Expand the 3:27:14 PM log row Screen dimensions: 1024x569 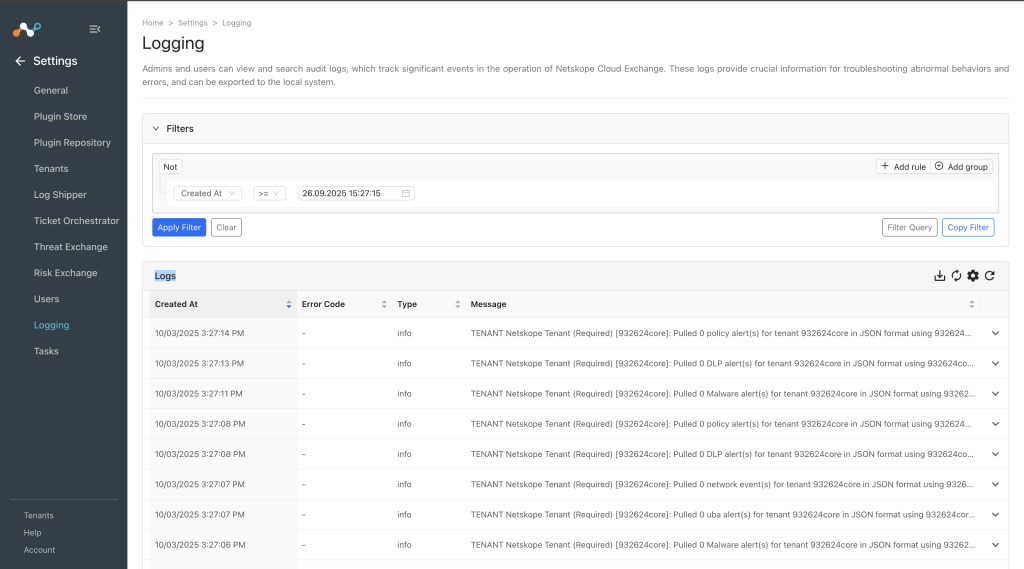point(995,333)
